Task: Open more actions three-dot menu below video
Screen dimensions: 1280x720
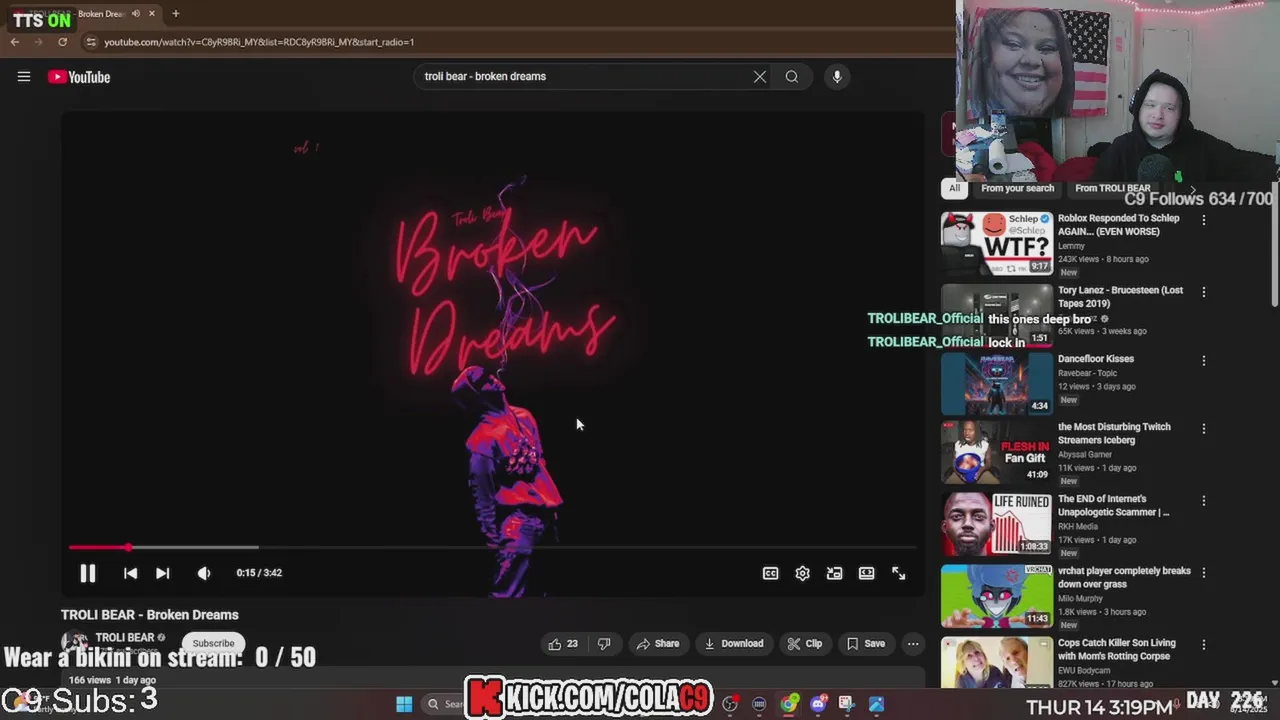Action: pyautogui.click(x=913, y=644)
